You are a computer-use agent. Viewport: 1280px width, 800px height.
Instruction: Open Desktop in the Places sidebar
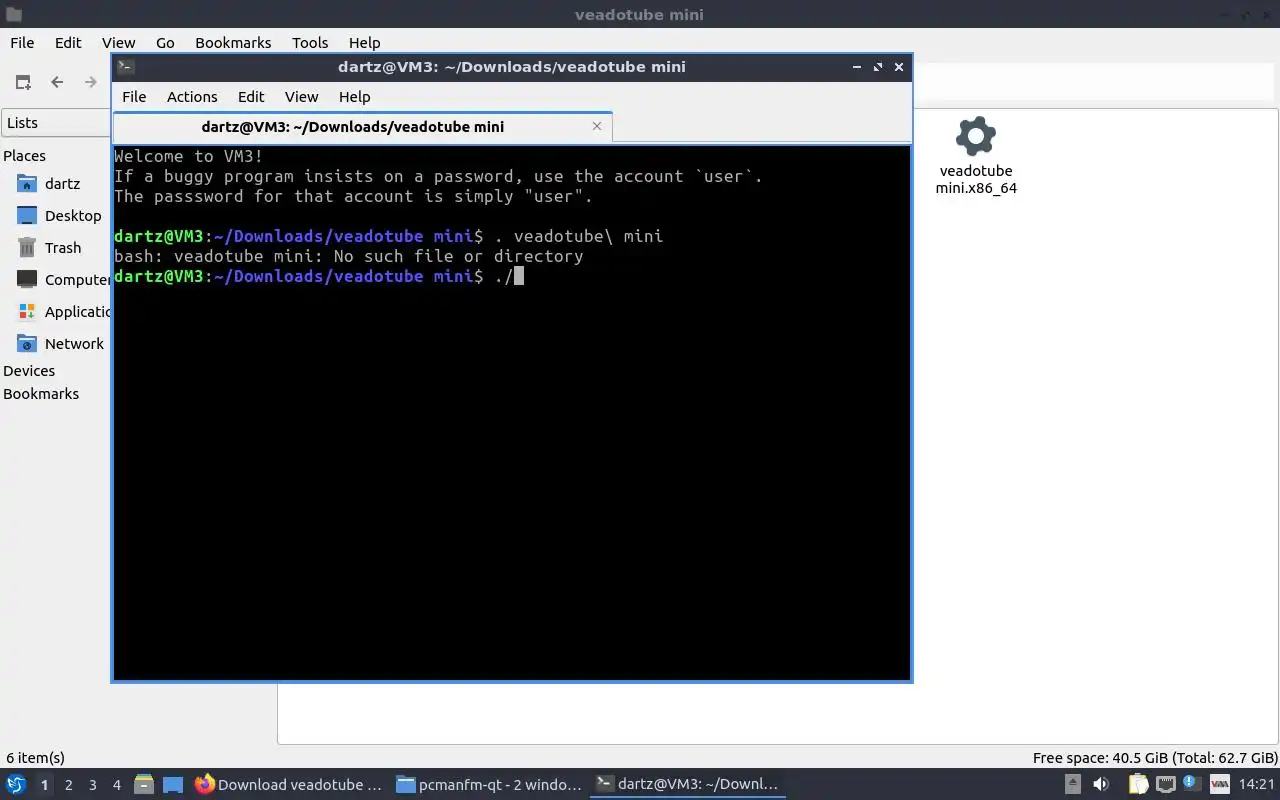click(x=73, y=216)
